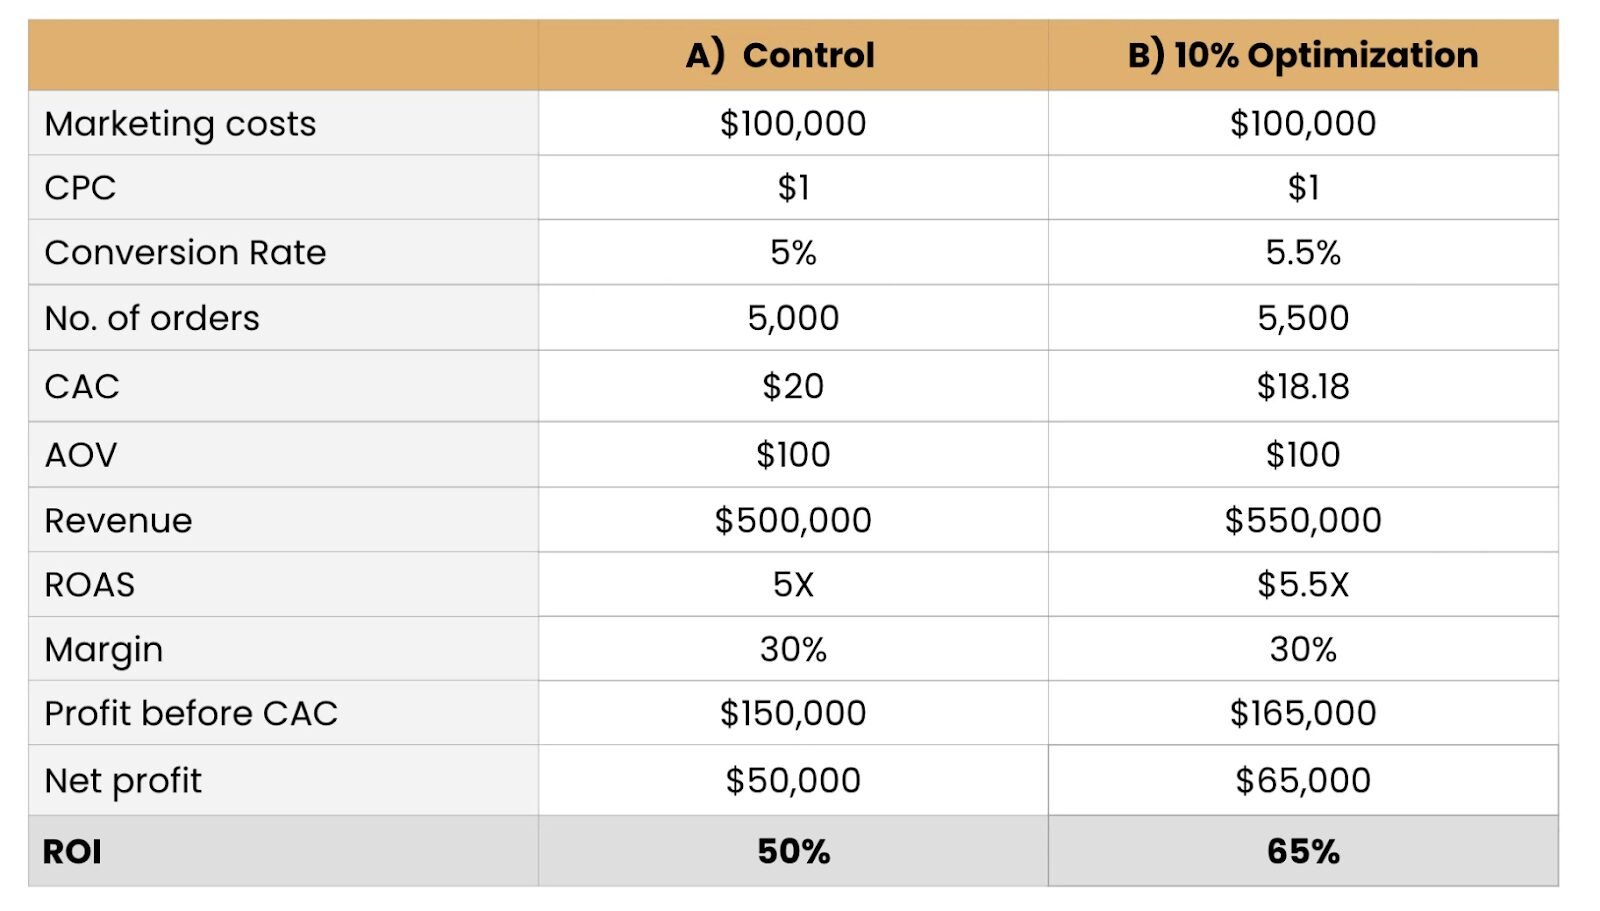The height and width of the screenshot is (911, 1600).
Task: Click the $550,000 revenue cell
Action: [x=1302, y=520]
